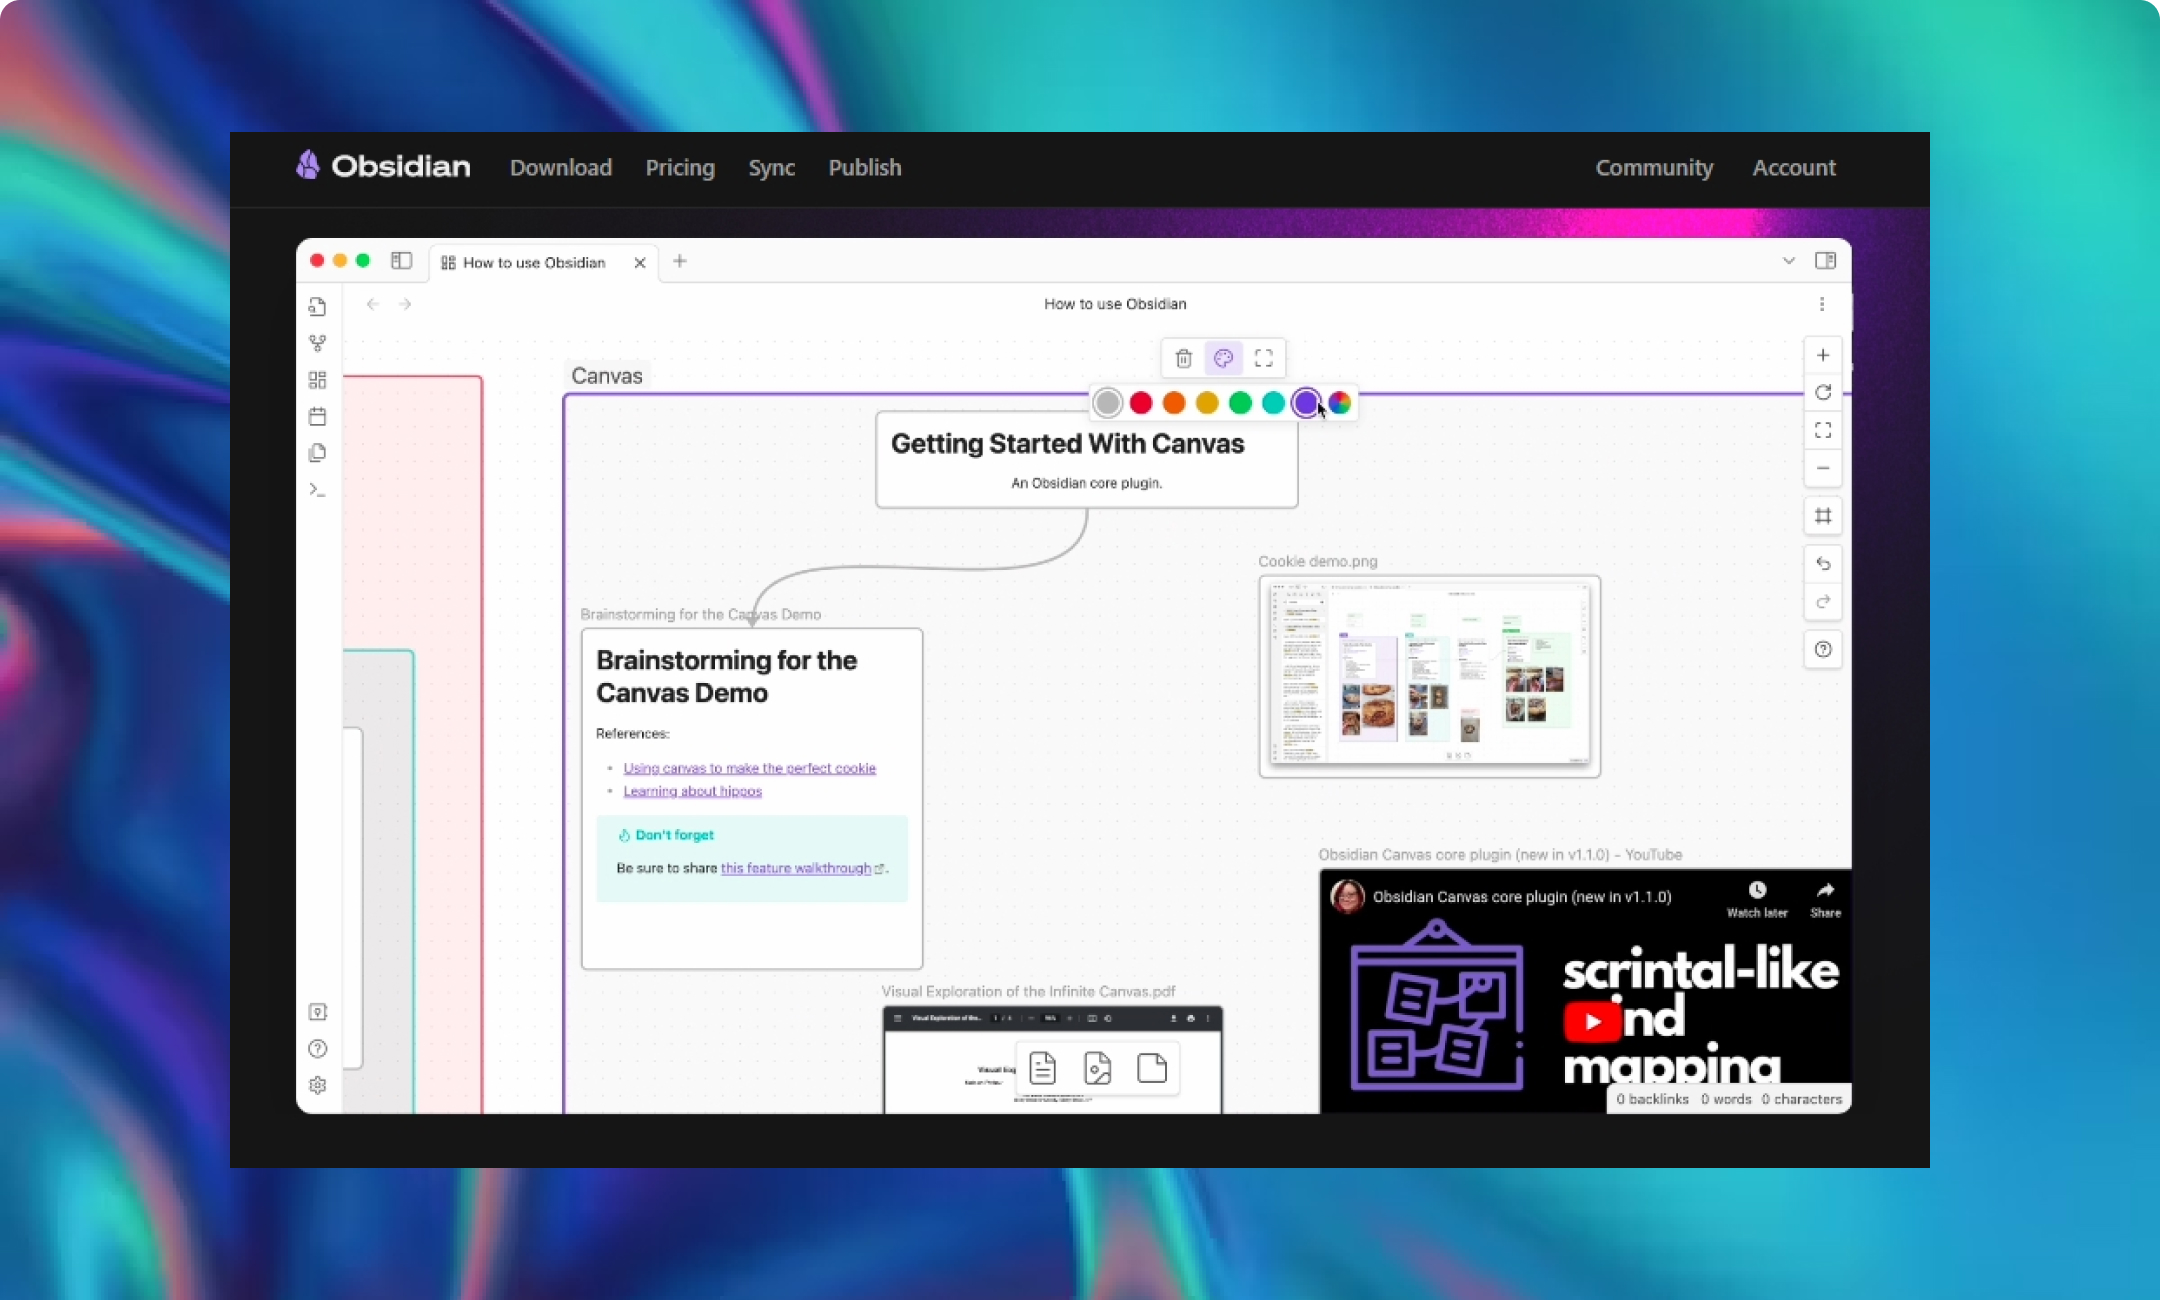This screenshot has width=2160, height=1300.
Task: Open the Using canvas to make the perfect cookie link
Action: (749, 768)
